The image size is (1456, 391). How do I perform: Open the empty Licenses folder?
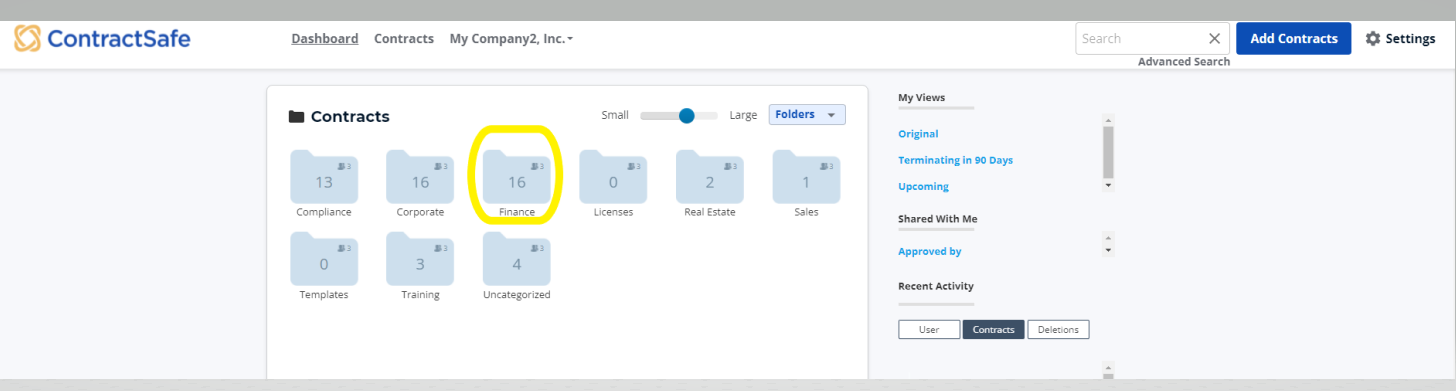click(x=613, y=177)
